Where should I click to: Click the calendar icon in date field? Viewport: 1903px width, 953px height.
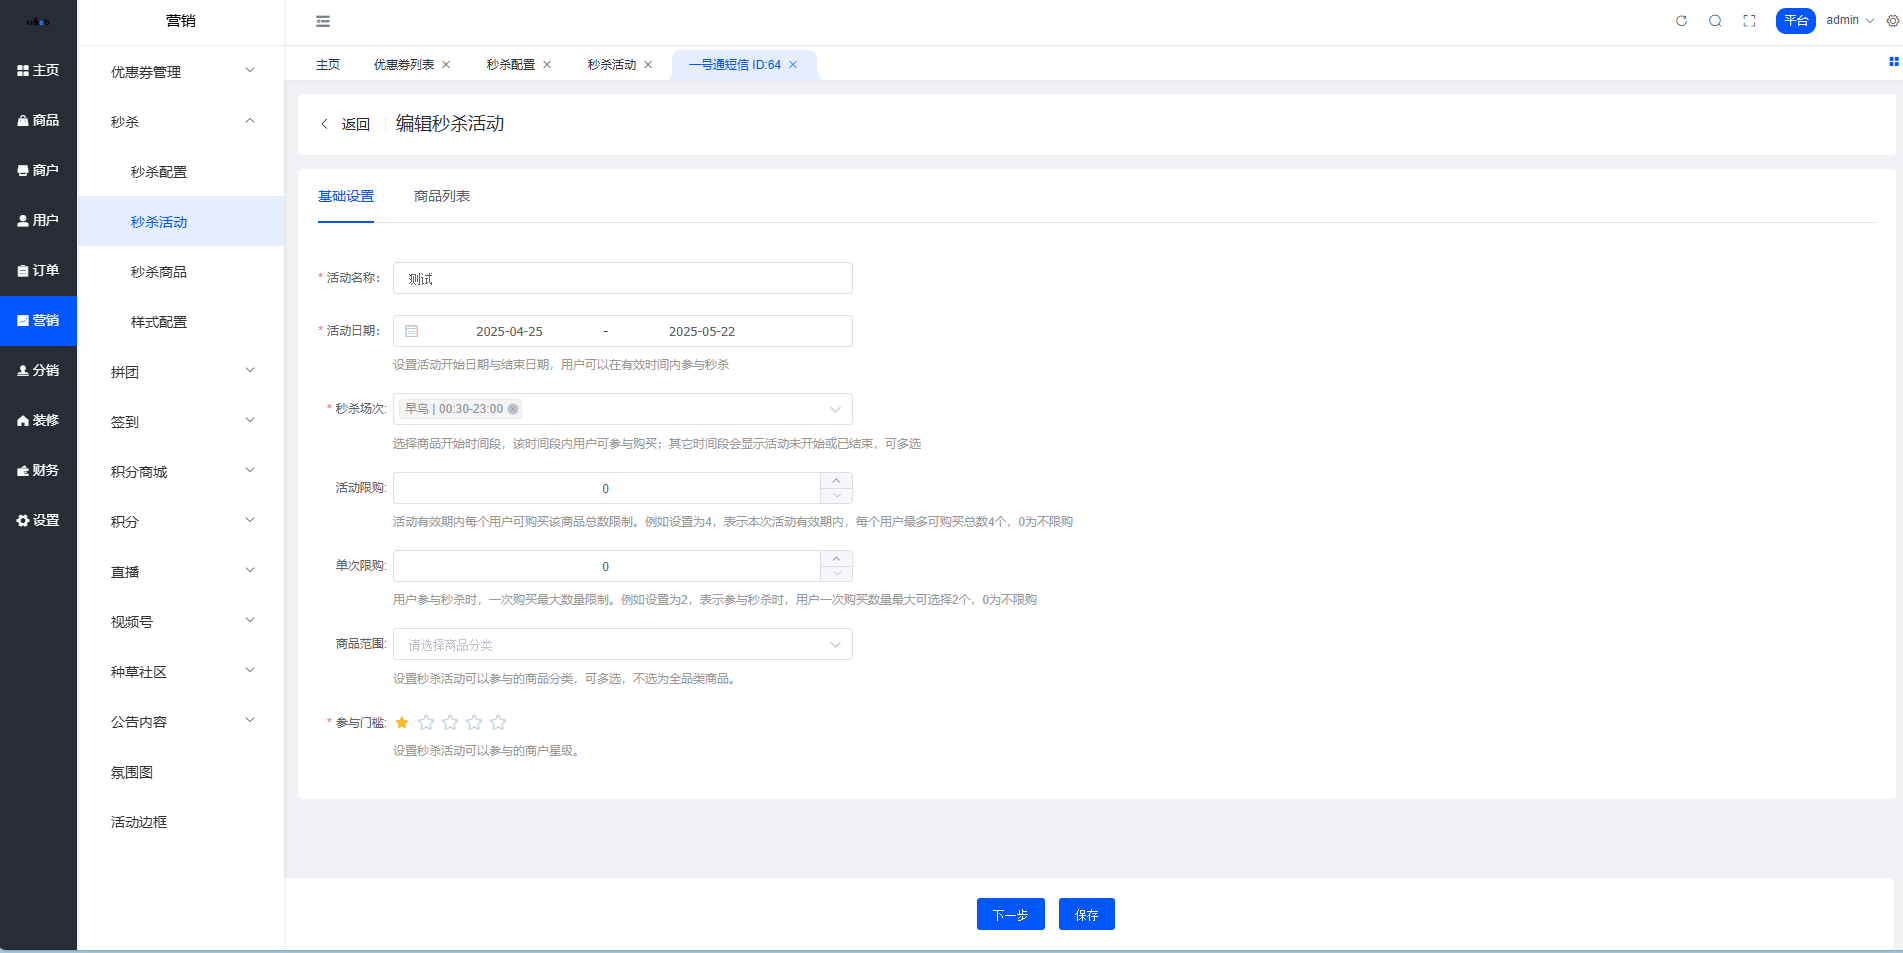(412, 331)
